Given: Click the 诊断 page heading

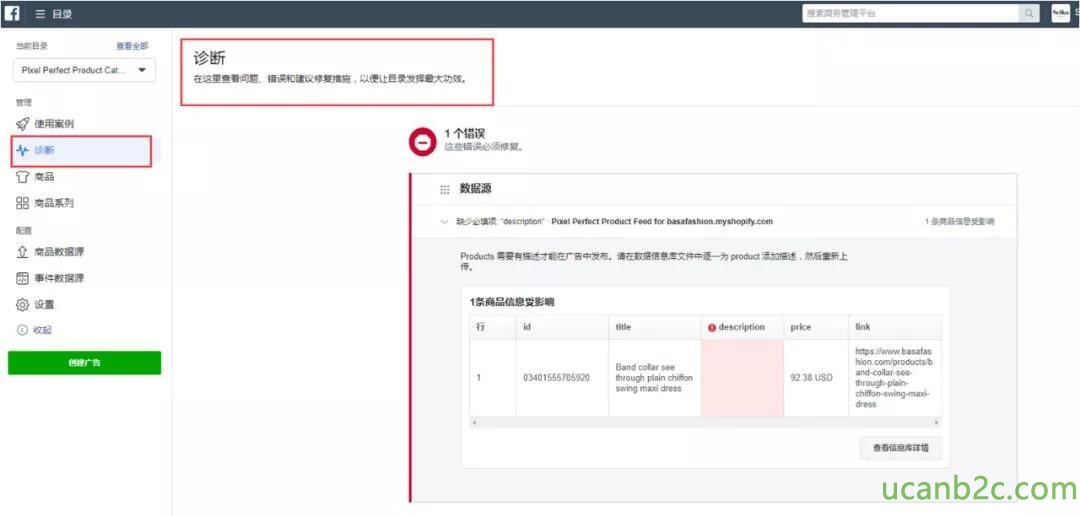Looking at the screenshot, I should click(x=209, y=58).
